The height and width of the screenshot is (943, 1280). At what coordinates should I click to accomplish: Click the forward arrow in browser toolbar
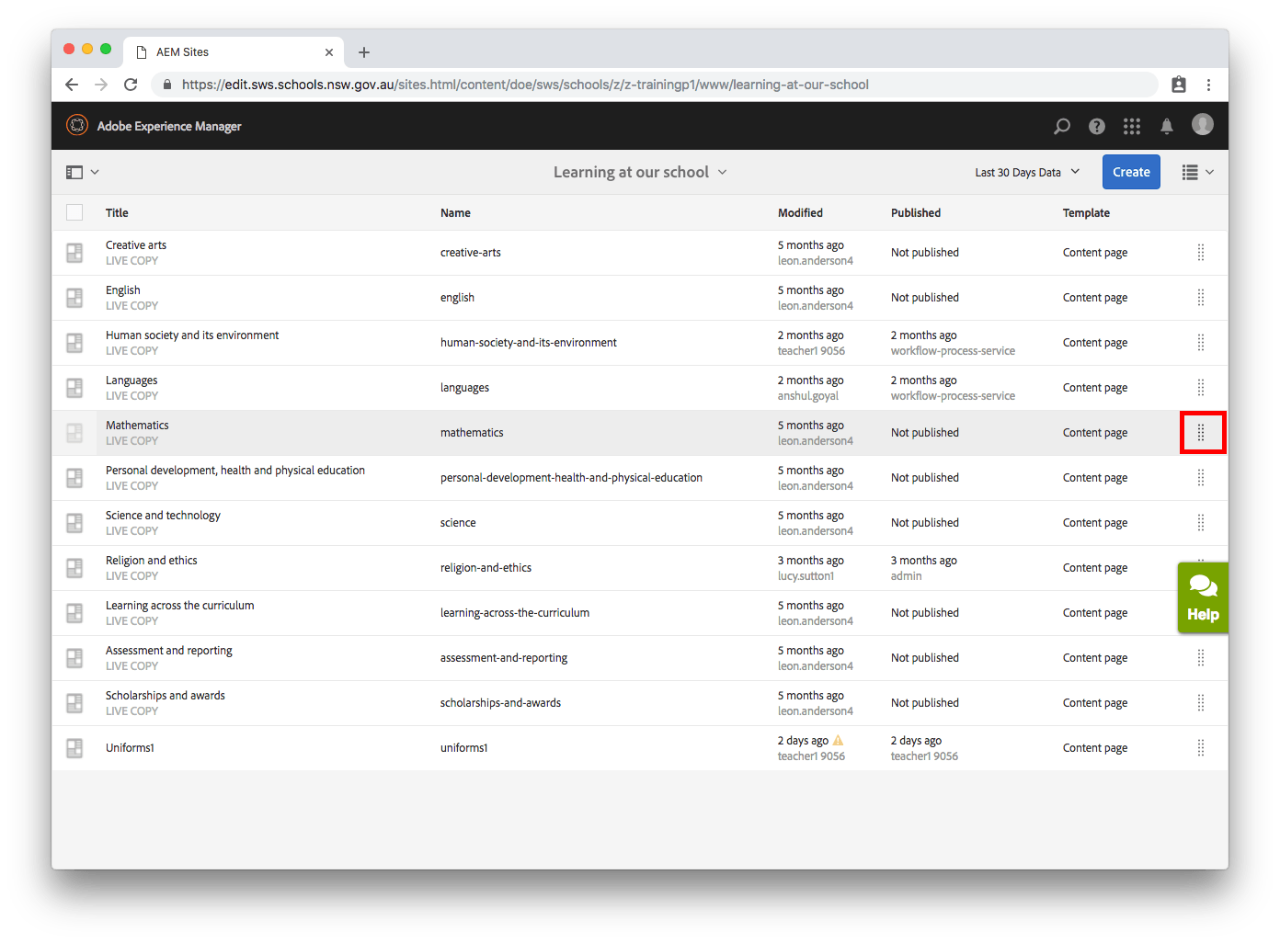(x=100, y=85)
